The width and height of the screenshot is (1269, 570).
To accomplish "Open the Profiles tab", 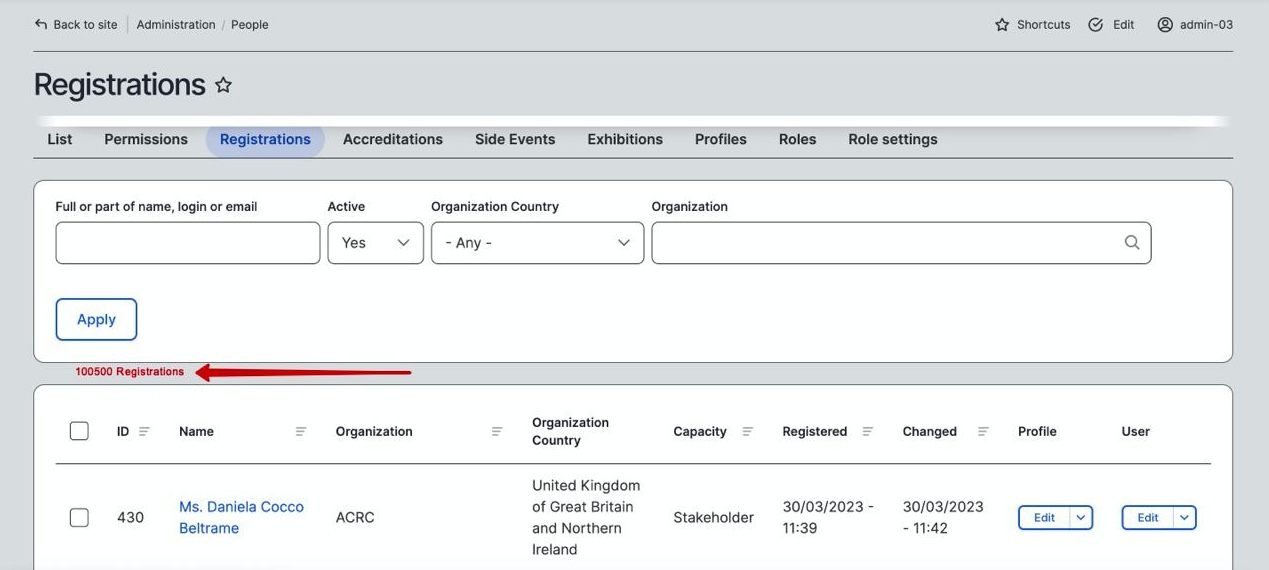I will [721, 139].
